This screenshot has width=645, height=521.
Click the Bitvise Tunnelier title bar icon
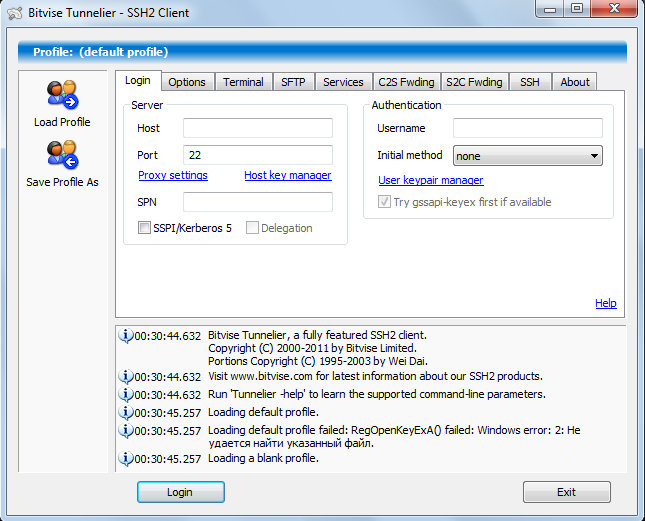coord(15,13)
